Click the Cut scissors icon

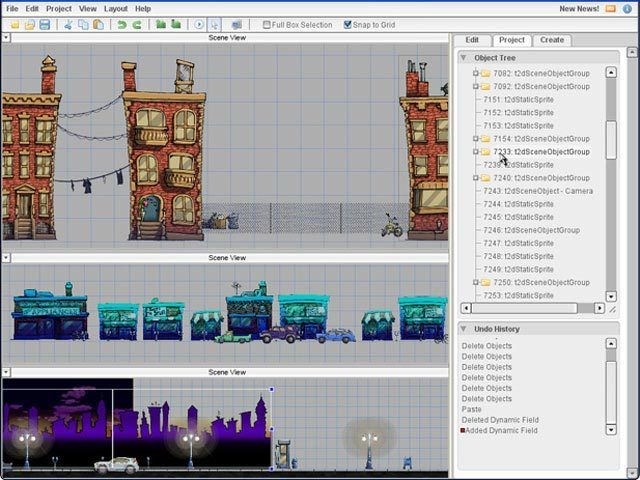[x=67, y=24]
